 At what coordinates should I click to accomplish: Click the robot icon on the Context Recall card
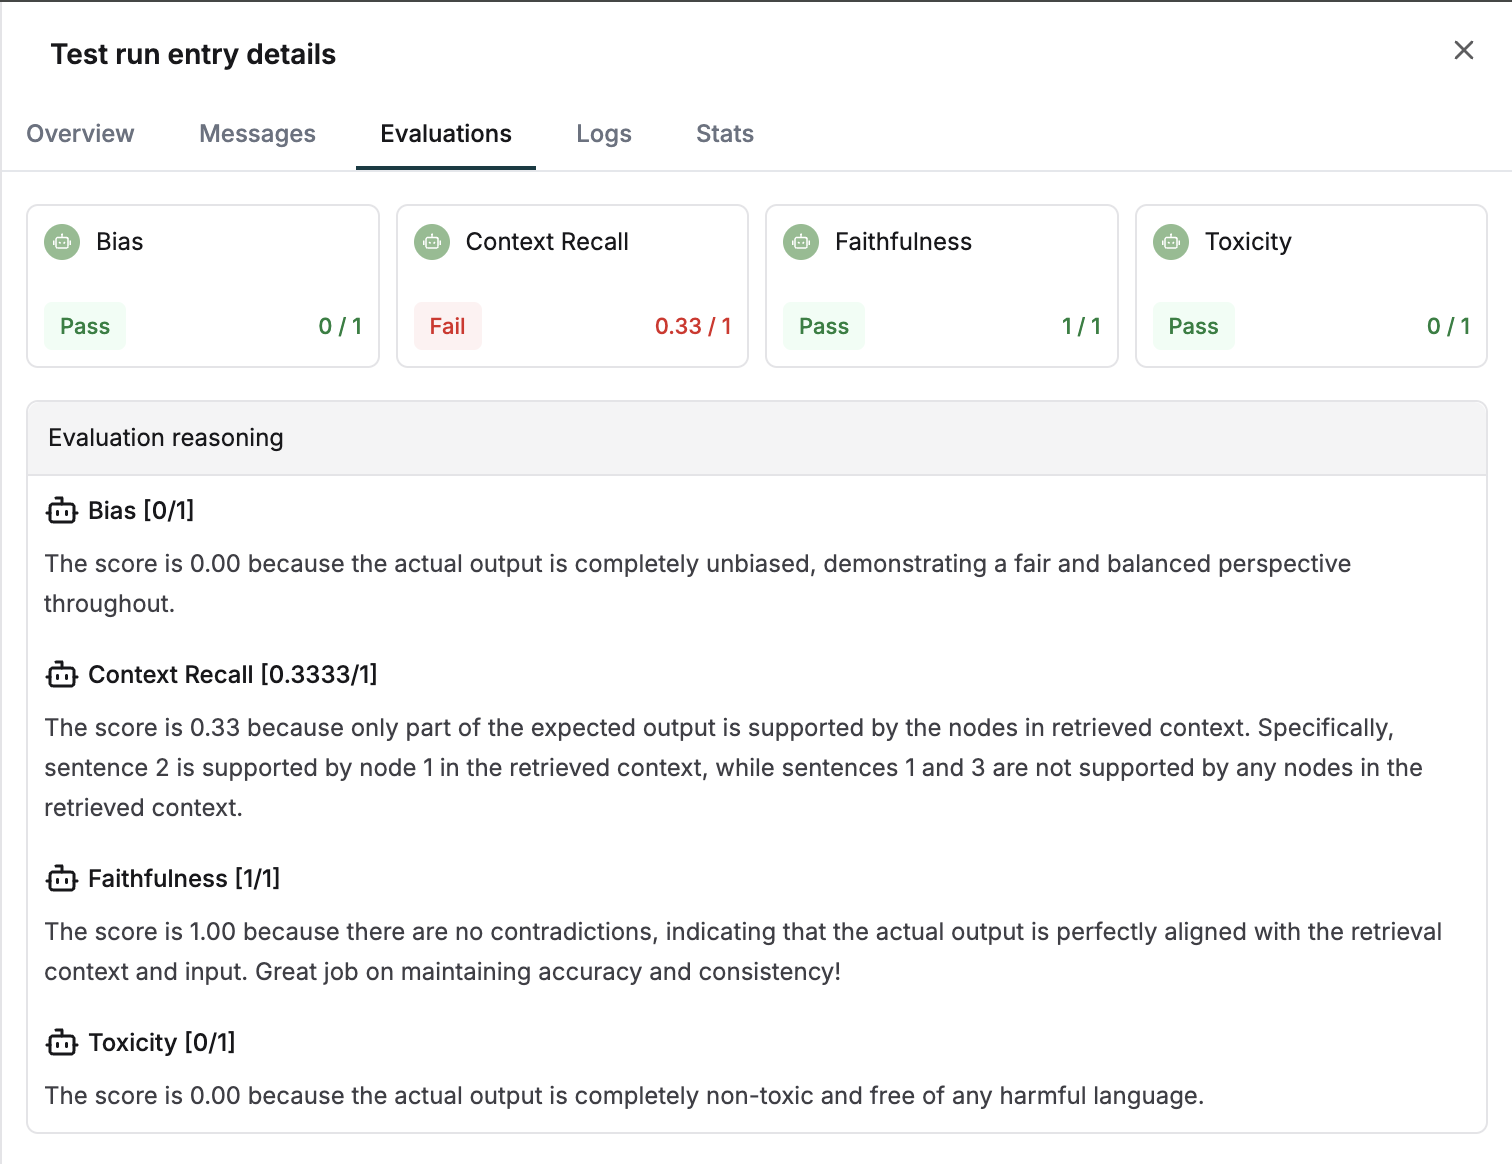point(431,242)
